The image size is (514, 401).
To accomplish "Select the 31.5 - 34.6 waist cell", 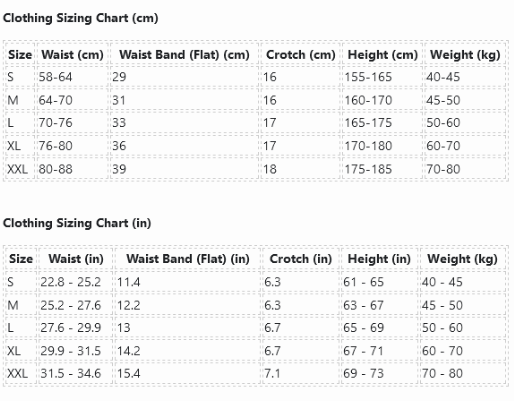I will (71, 374).
